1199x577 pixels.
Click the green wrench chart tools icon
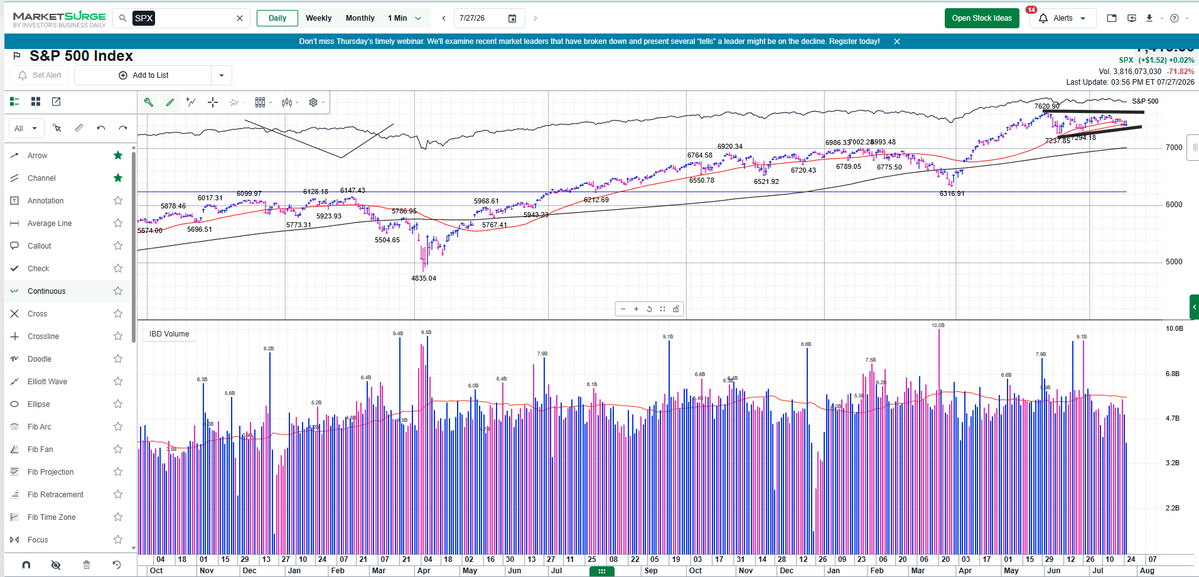tap(148, 102)
